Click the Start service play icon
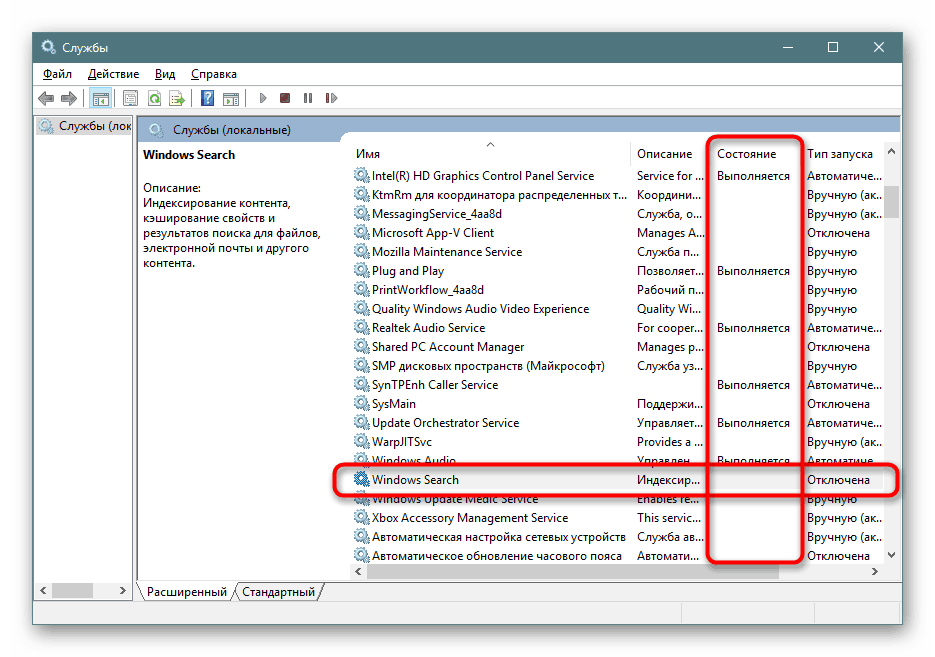Viewport: 935px width, 657px height. coord(262,98)
